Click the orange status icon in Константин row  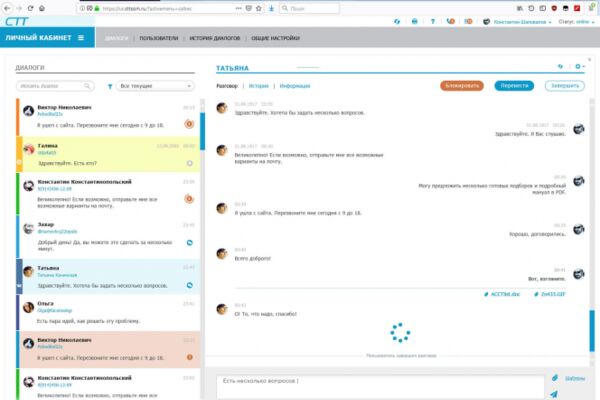point(189,199)
